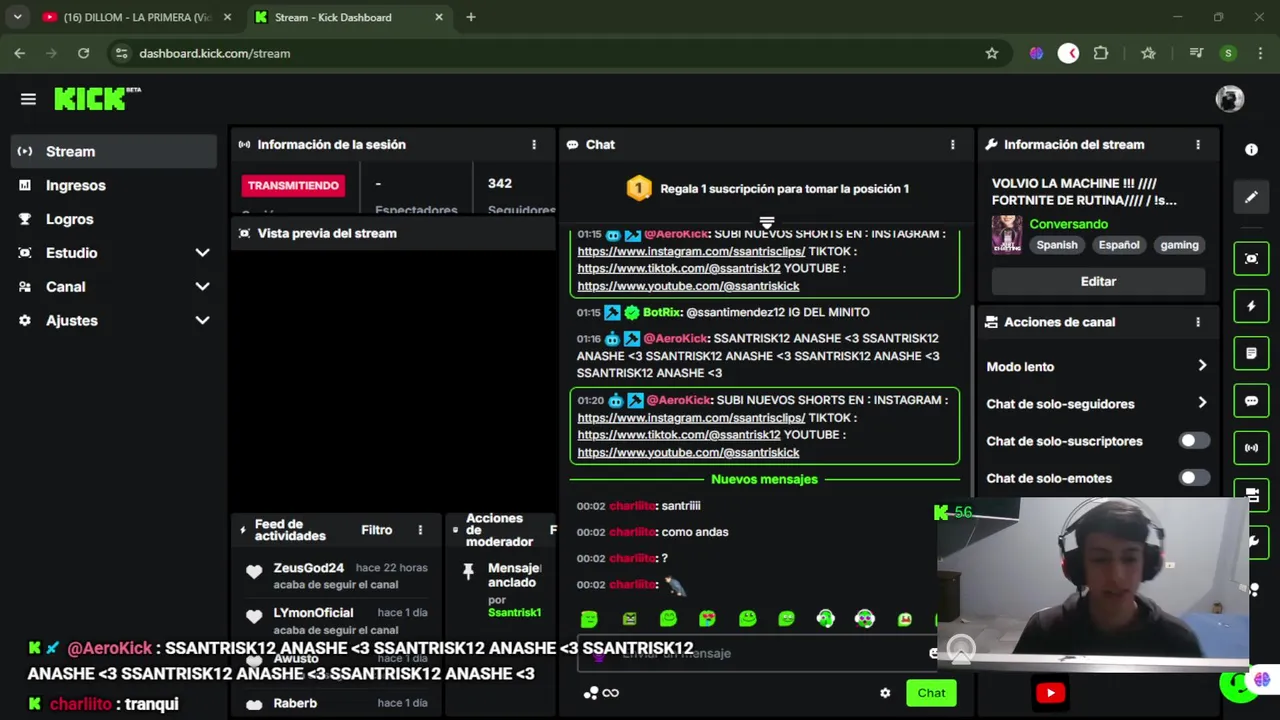Open Información del stream three-dot menu
This screenshot has width=1280, height=720.
(x=1198, y=145)
